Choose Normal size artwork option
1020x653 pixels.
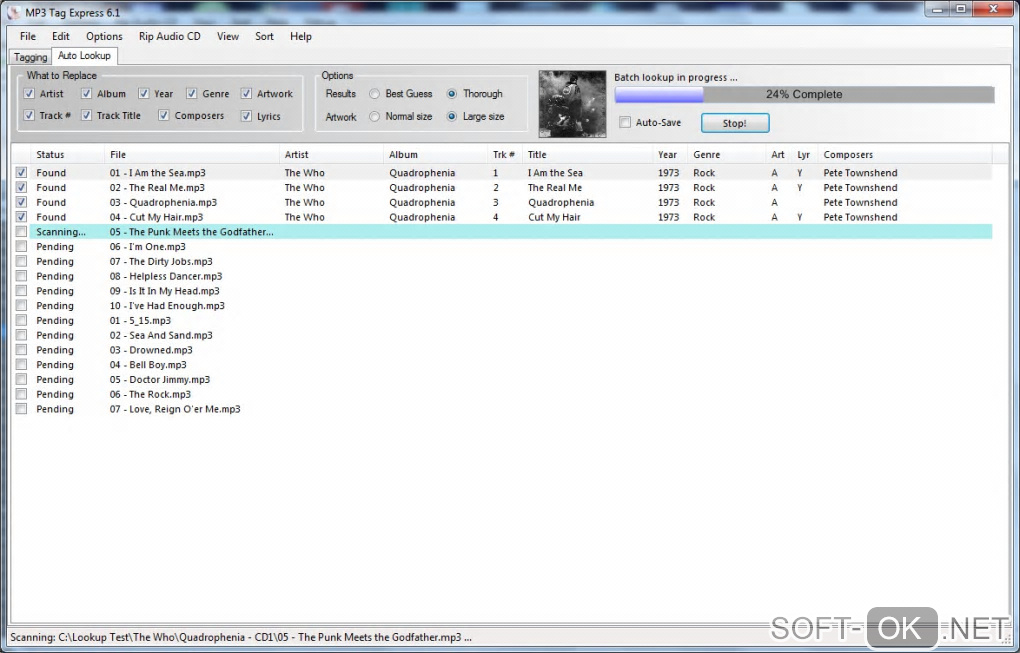pos(374,117)
